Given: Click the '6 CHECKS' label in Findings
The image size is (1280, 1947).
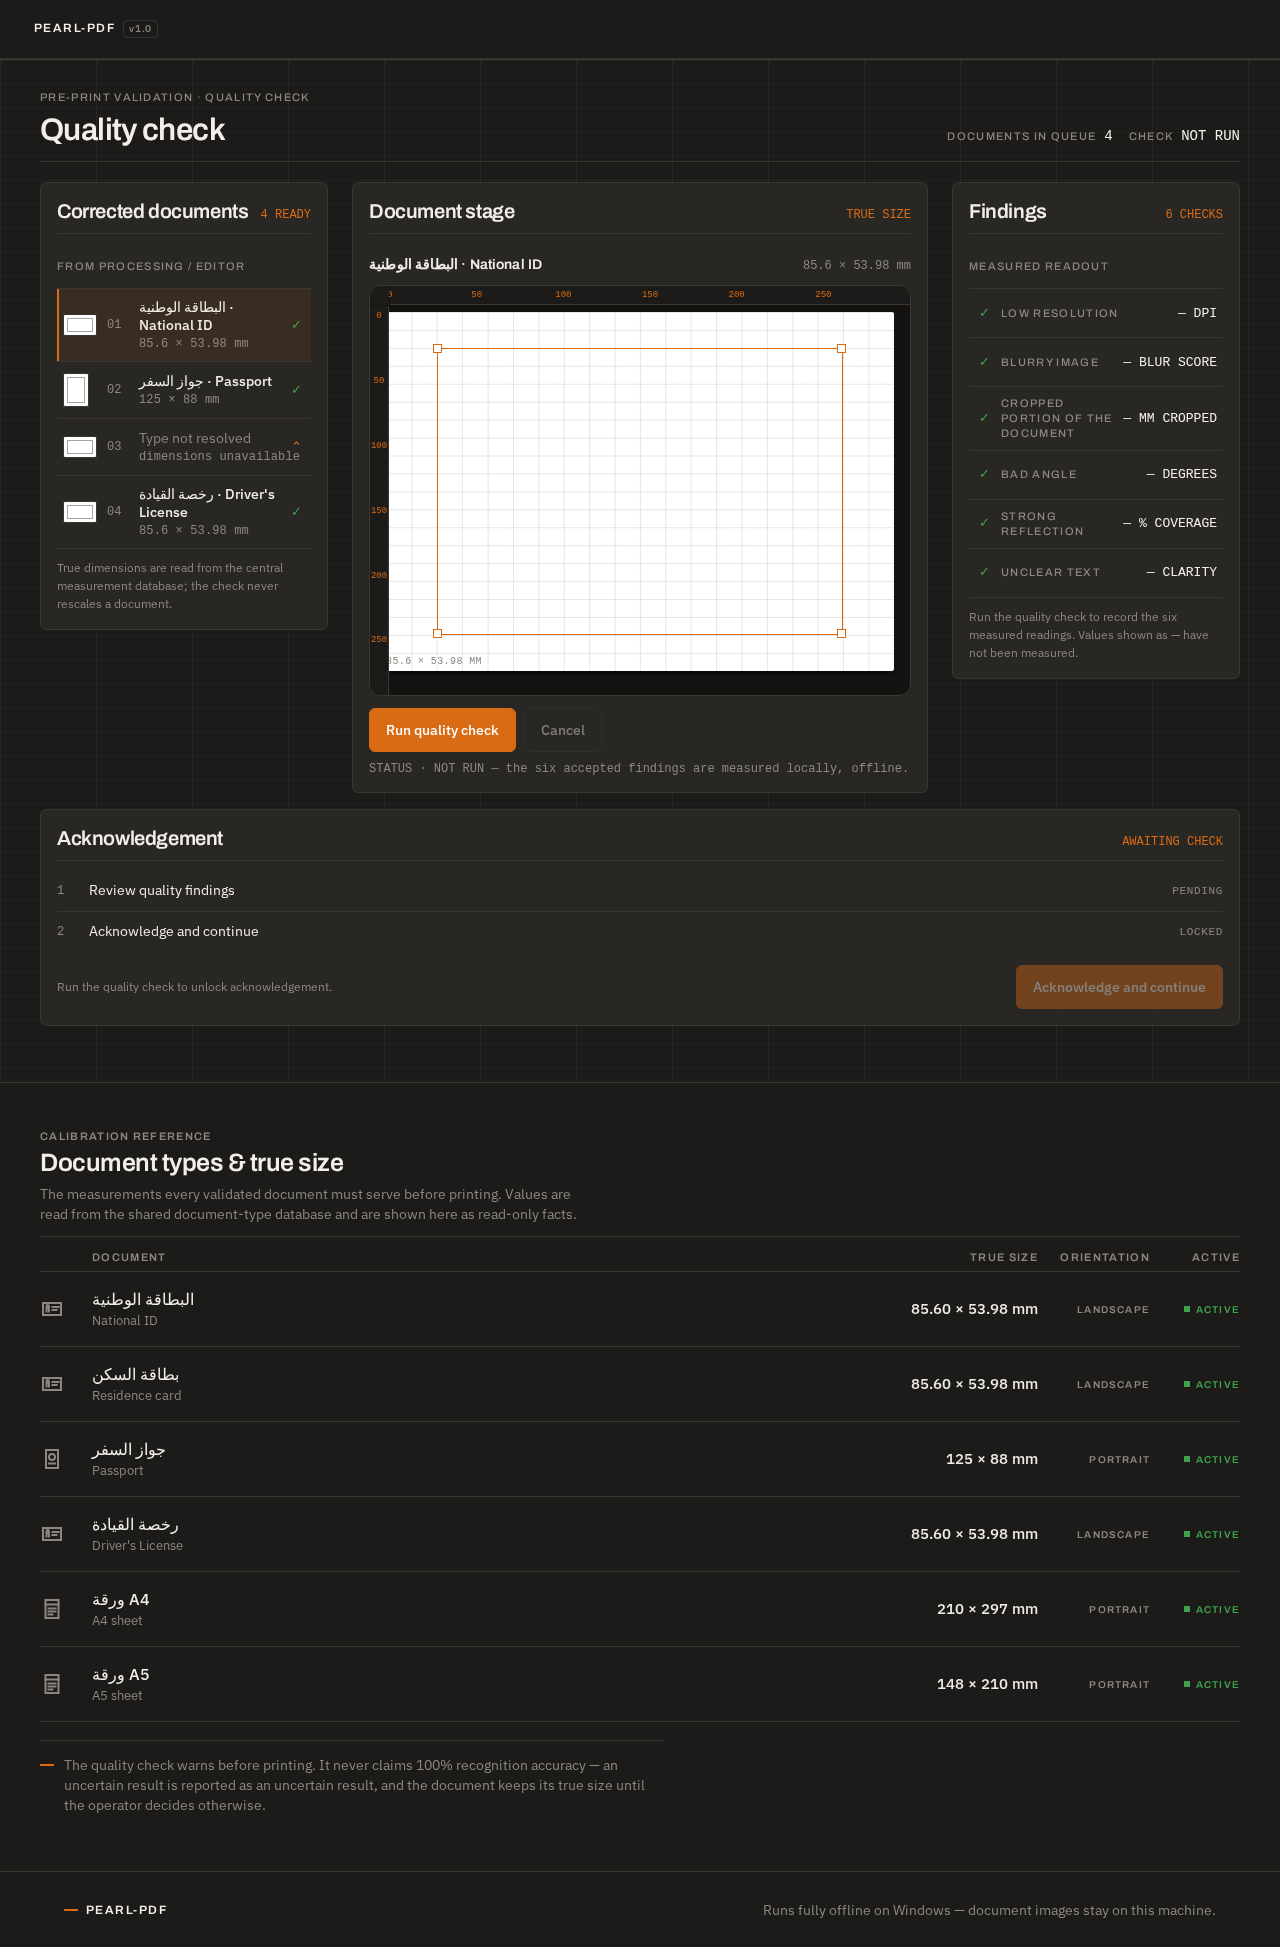Looking at the screenshot, I should click(1194, 214).
